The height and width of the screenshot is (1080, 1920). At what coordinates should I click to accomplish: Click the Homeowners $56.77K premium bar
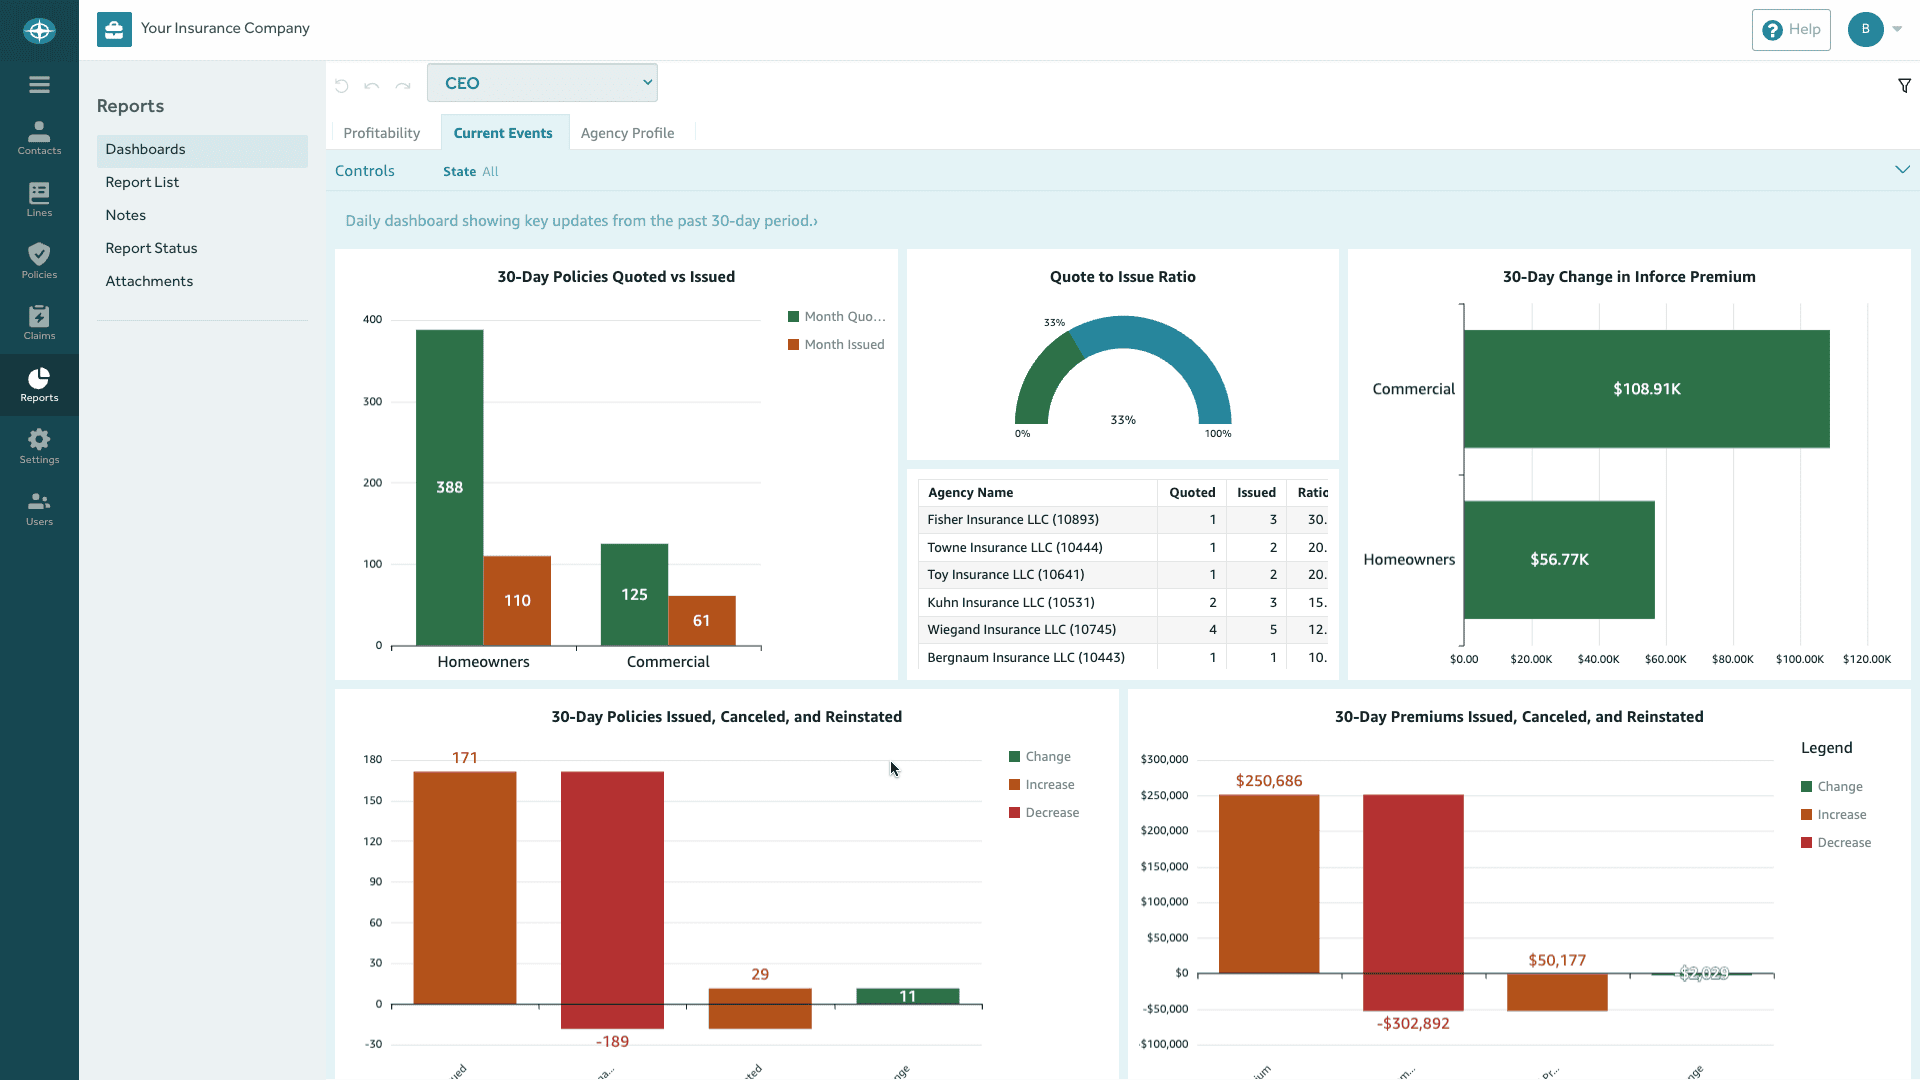click(x=1559, y=559)
